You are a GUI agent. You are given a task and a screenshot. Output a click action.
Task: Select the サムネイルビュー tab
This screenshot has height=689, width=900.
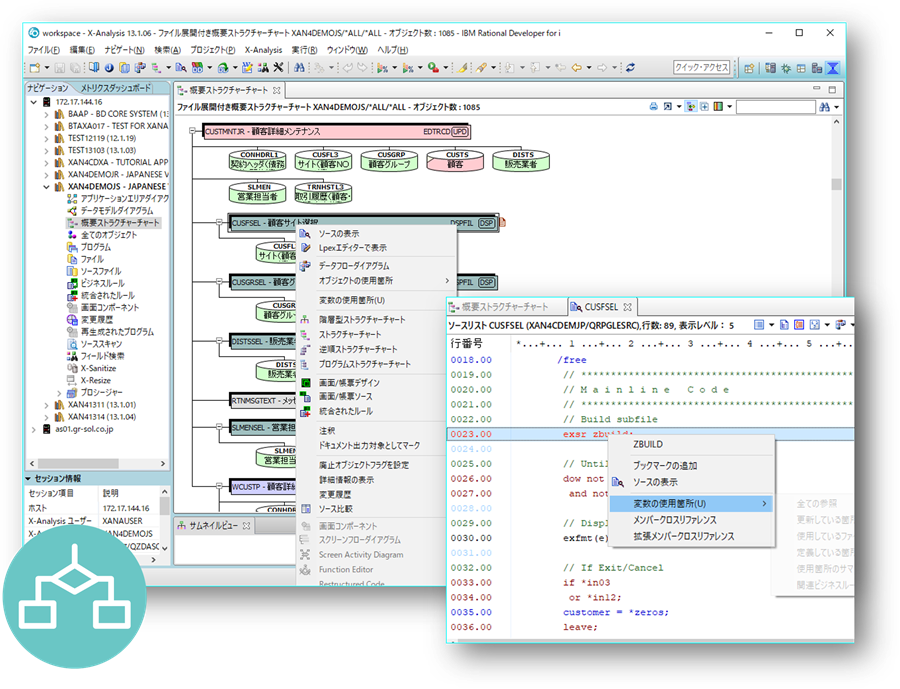213,525
